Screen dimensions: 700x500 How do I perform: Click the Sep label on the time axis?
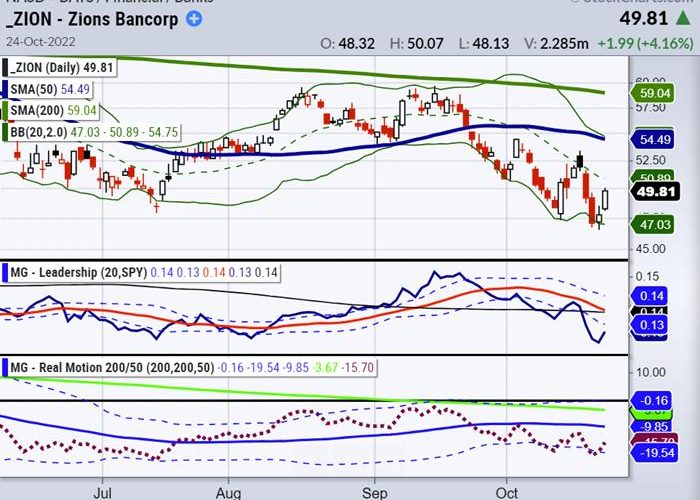(x=374, y=493)
